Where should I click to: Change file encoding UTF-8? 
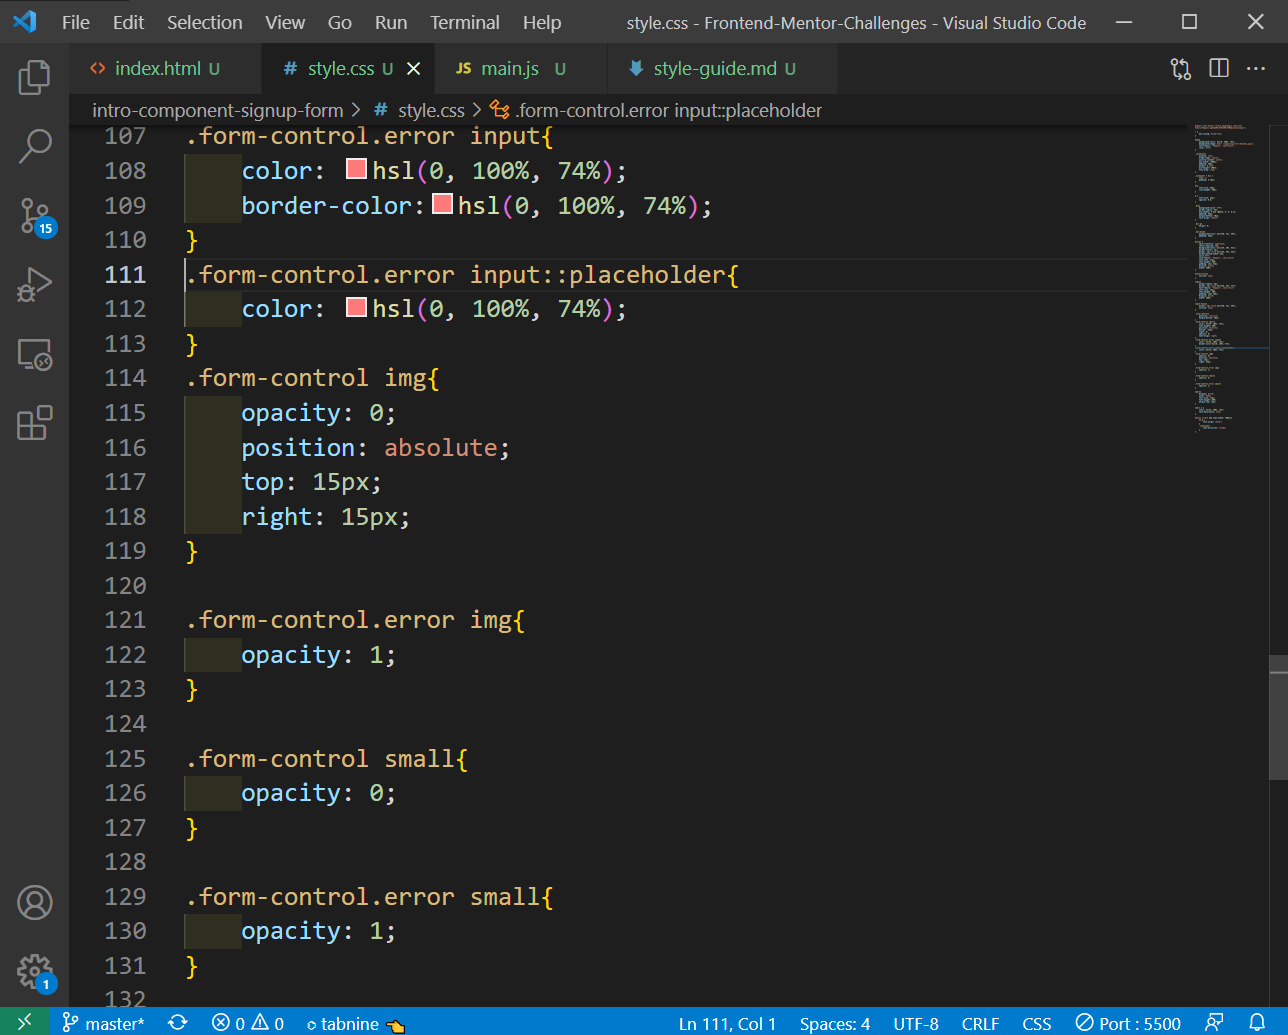tap(916, 1023)
